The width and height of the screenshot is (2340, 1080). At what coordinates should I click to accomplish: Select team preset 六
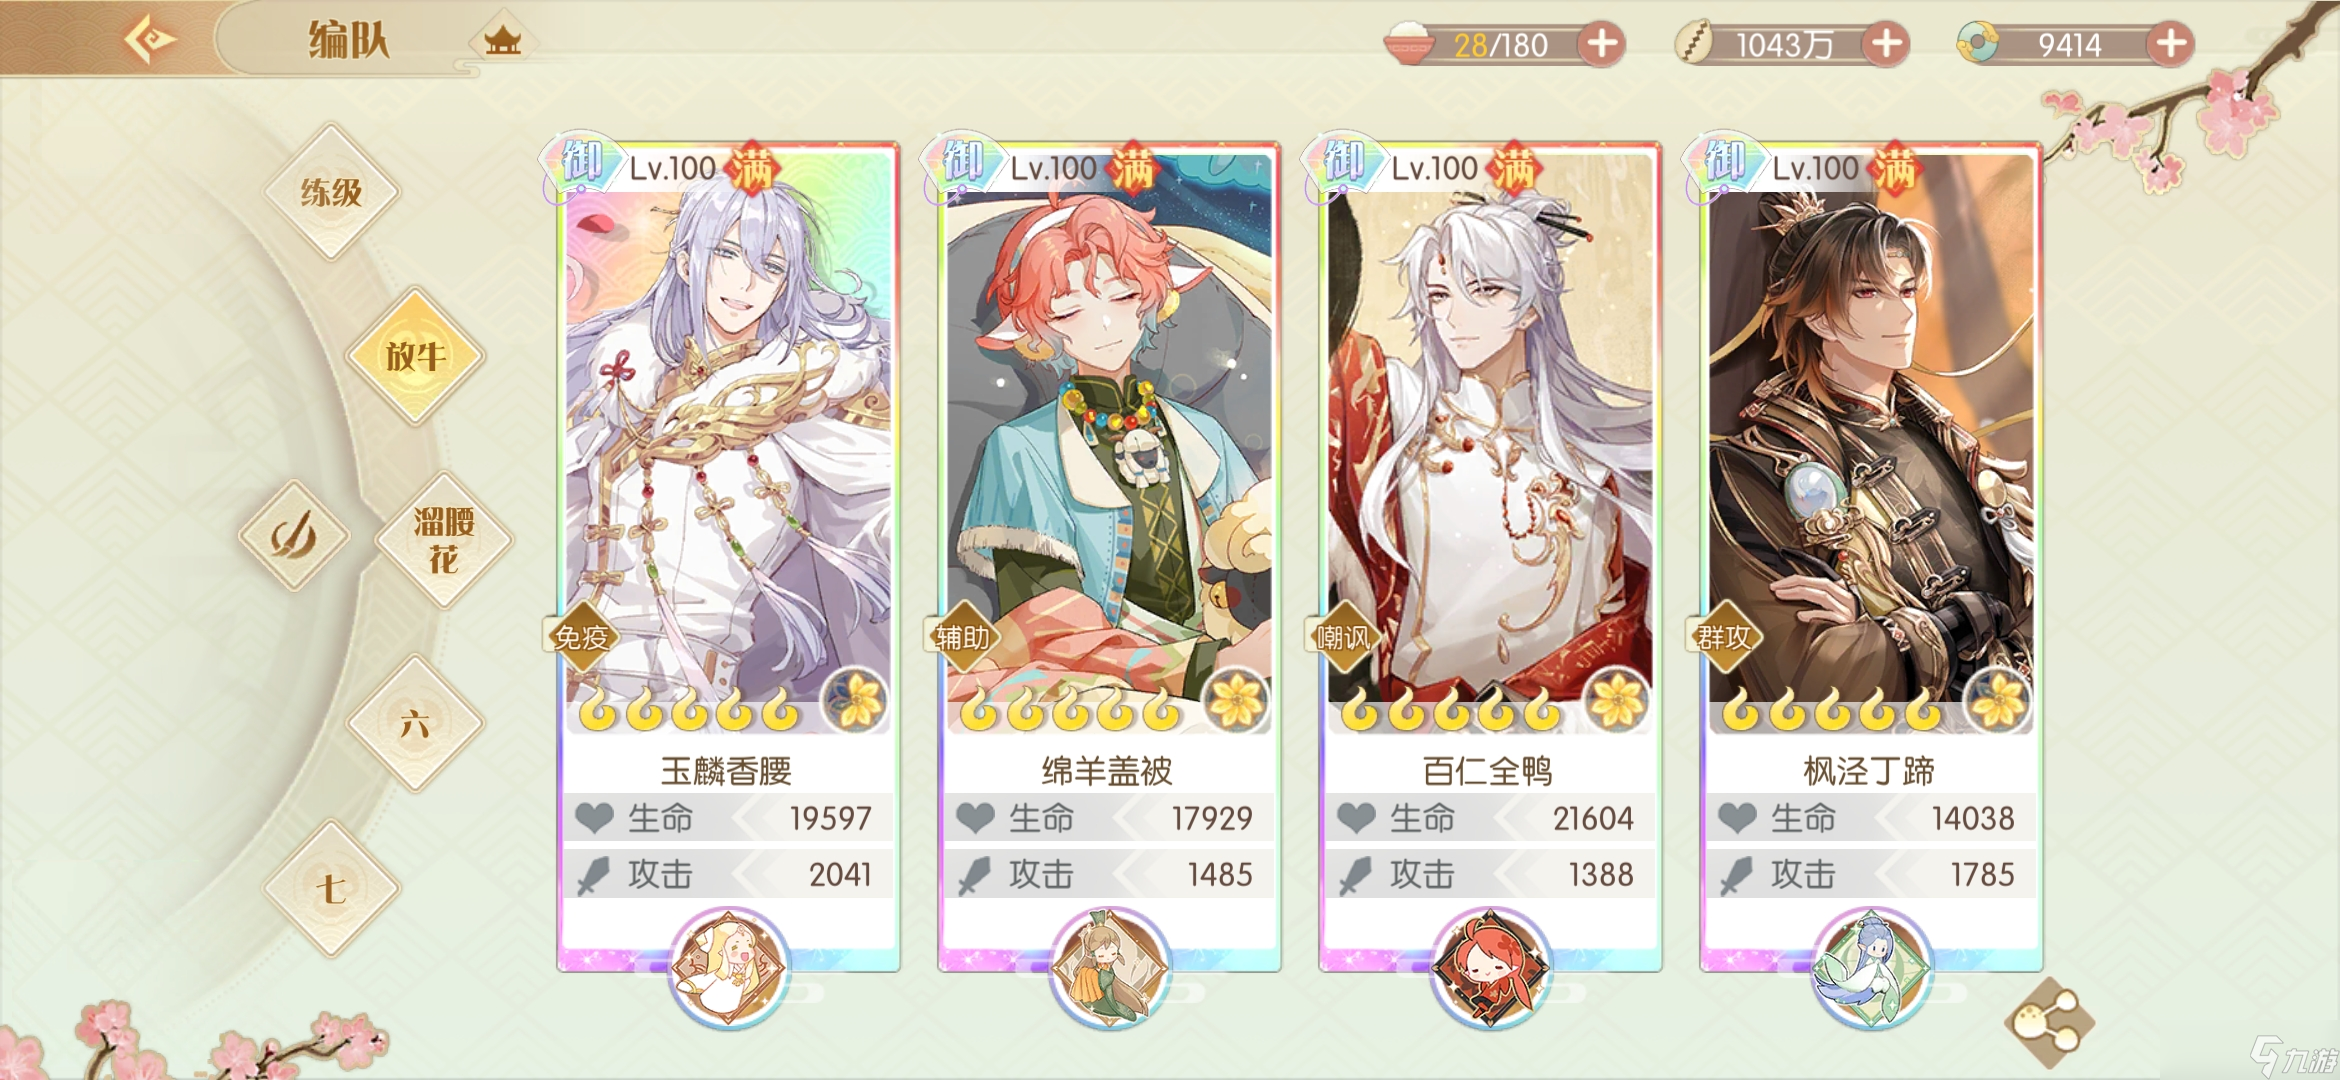tap(415, 724)
